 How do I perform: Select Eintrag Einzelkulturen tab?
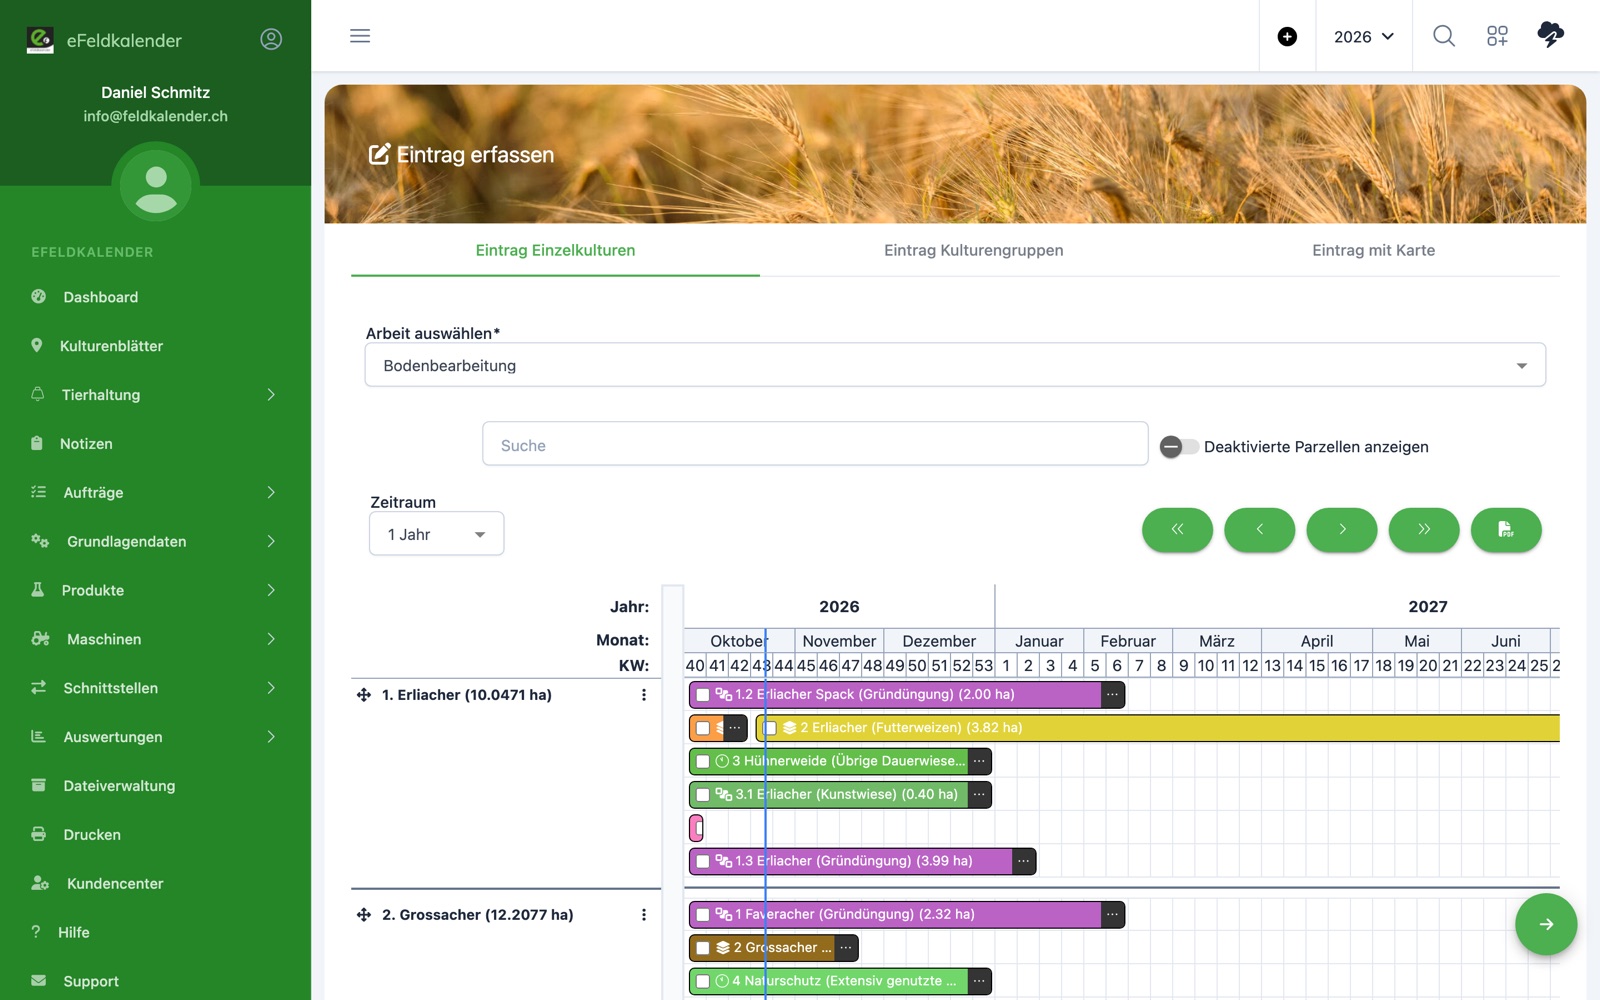(555, 250)
